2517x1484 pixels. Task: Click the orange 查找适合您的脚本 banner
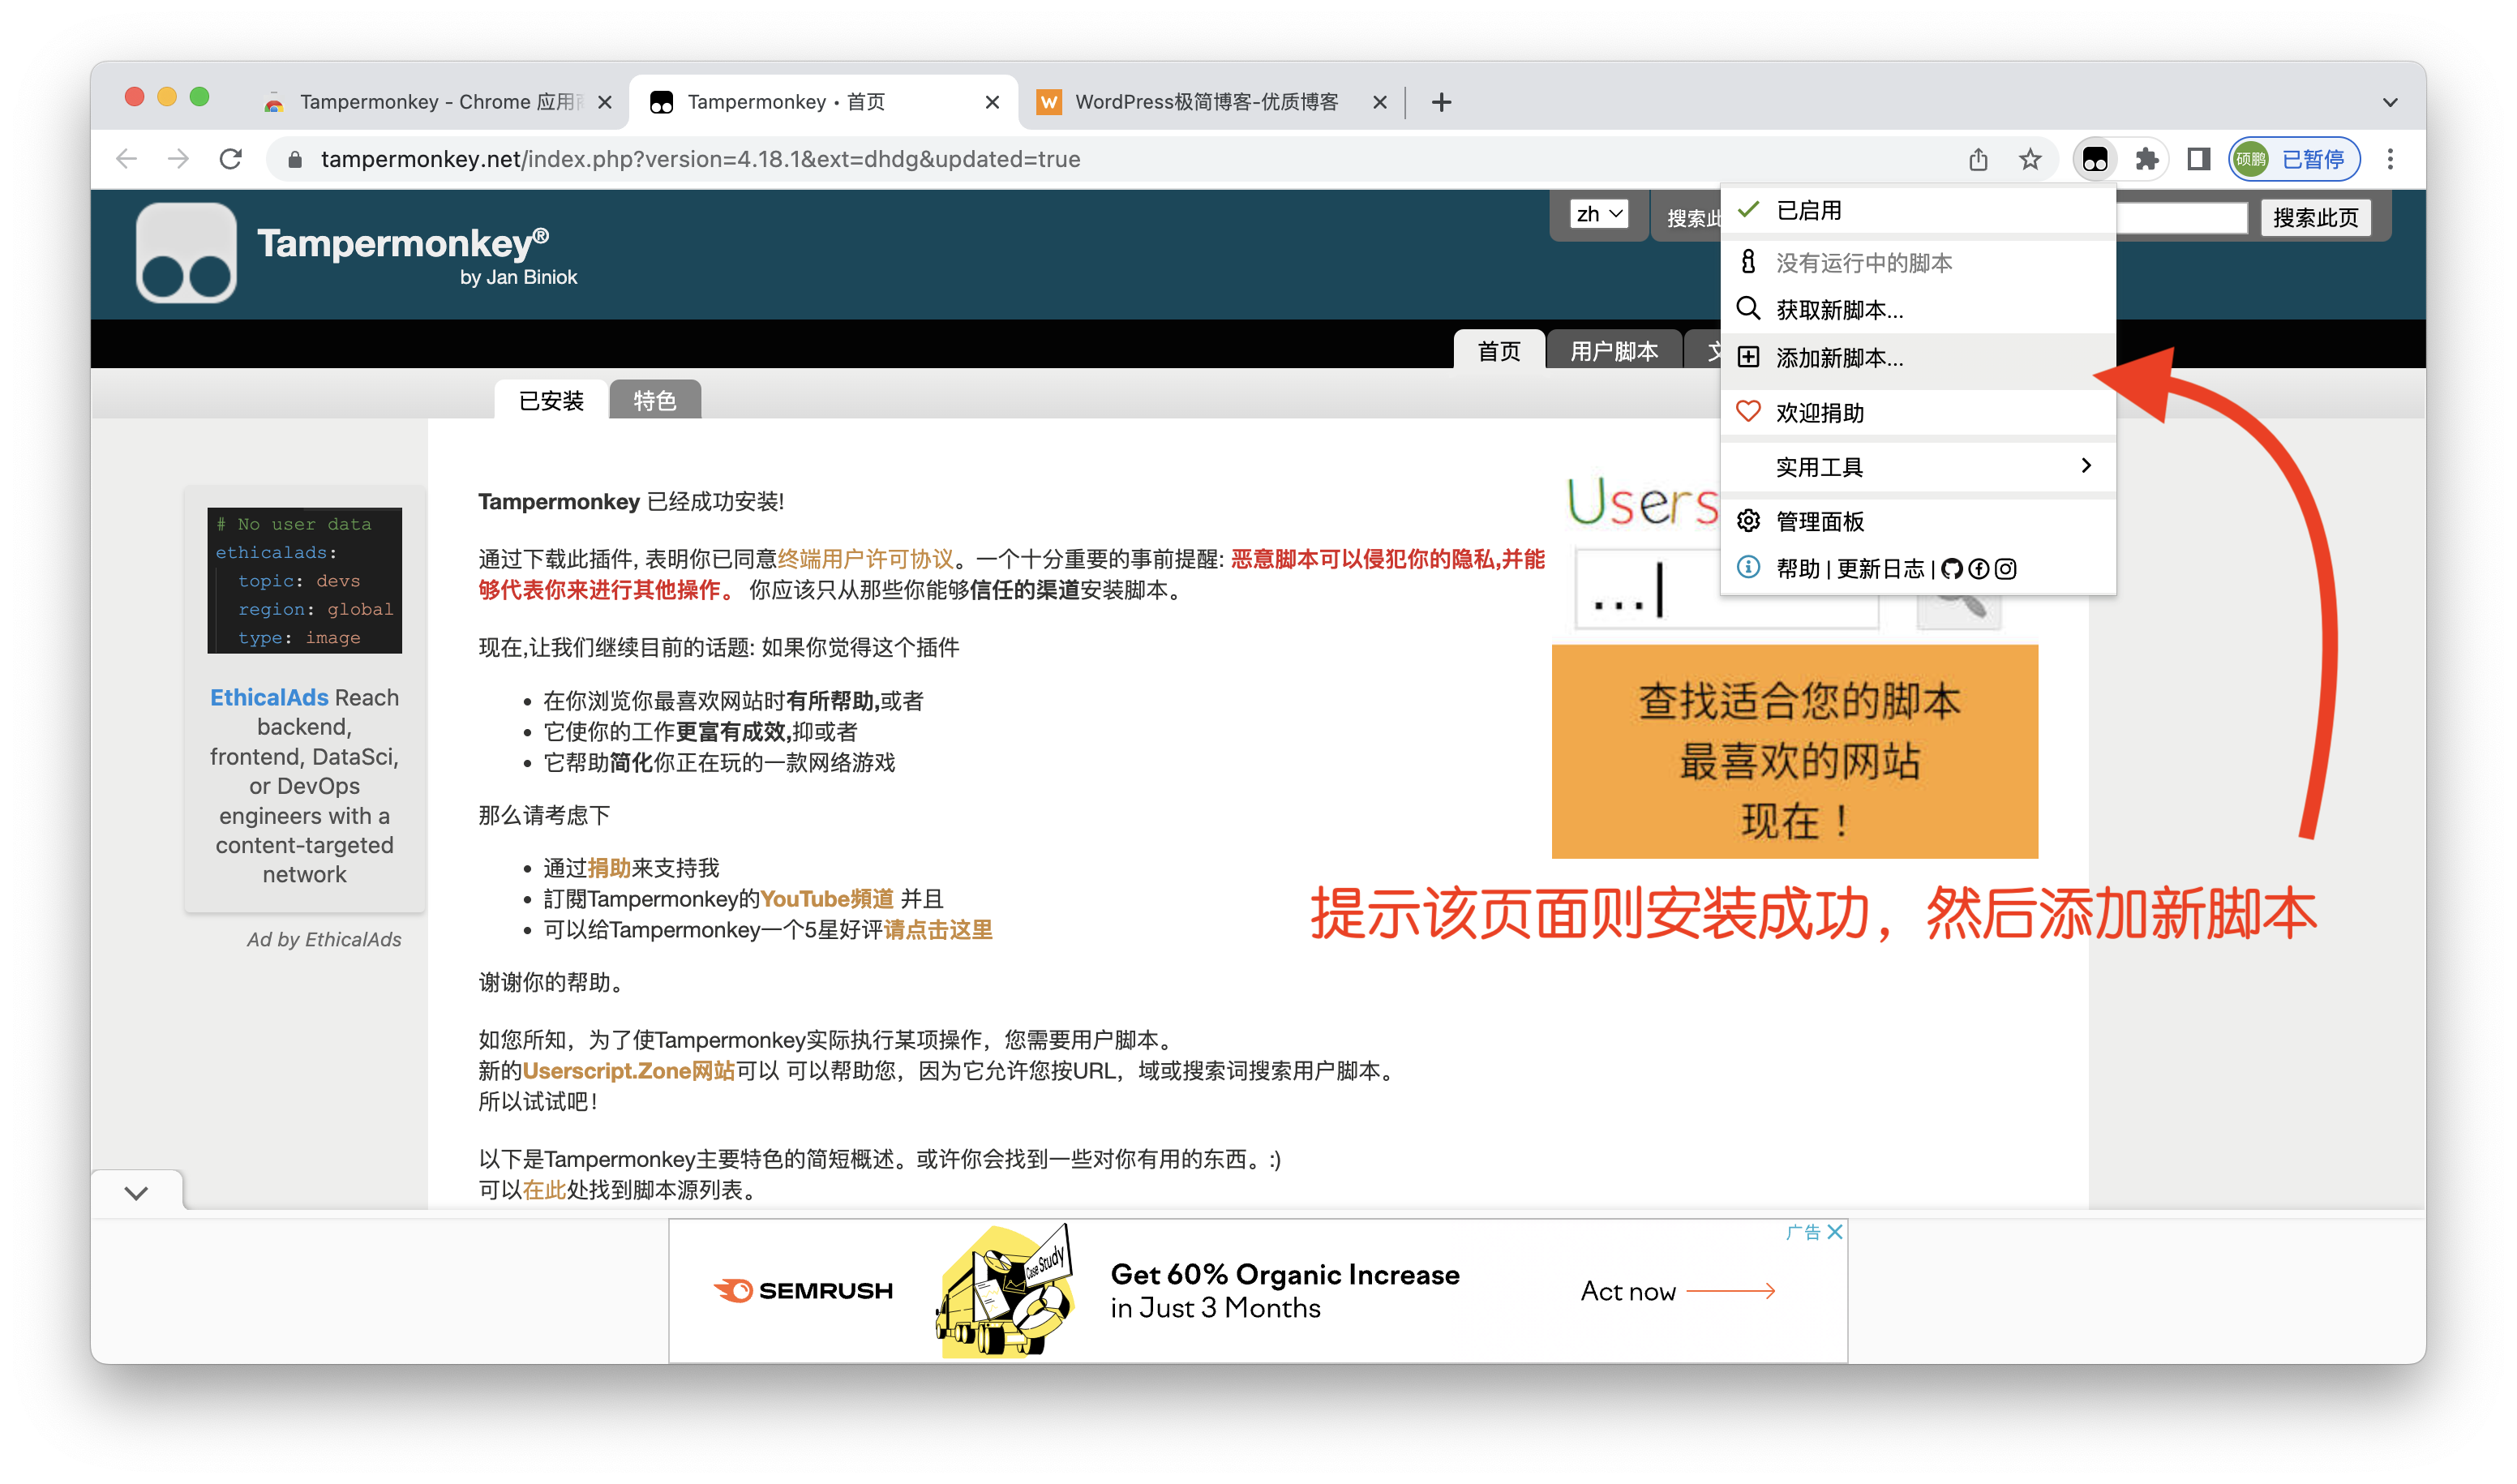click(x=1794, y=752)
